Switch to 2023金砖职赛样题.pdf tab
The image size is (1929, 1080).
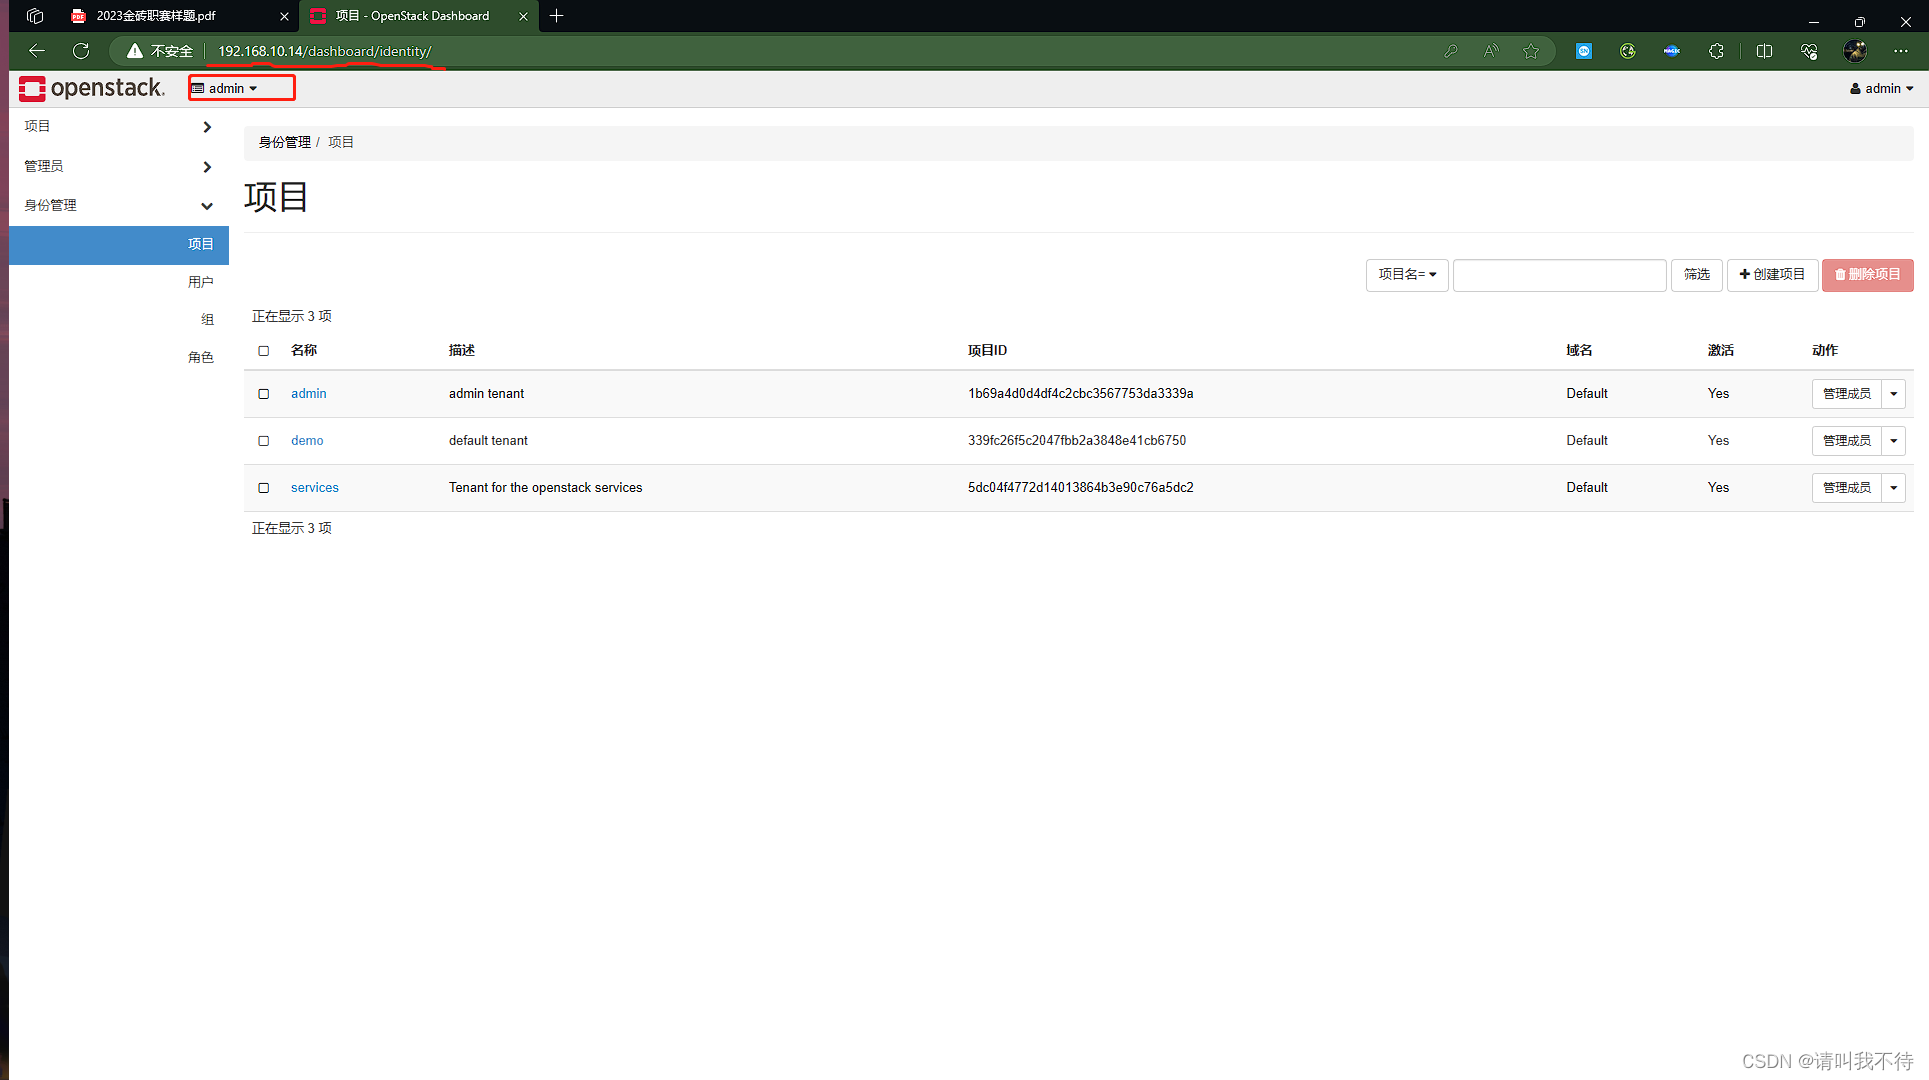156,16
